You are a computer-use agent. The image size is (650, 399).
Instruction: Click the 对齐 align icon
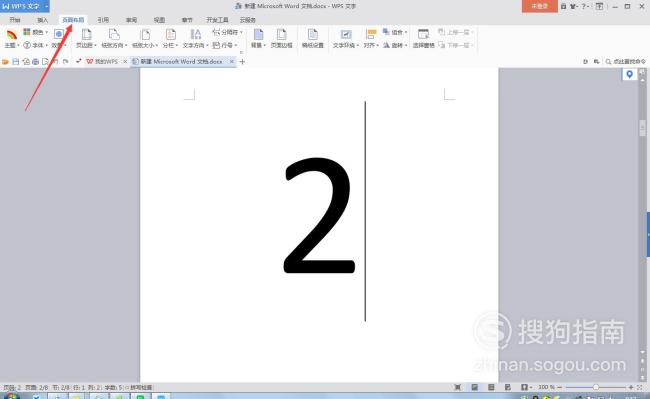pos(371,34)
